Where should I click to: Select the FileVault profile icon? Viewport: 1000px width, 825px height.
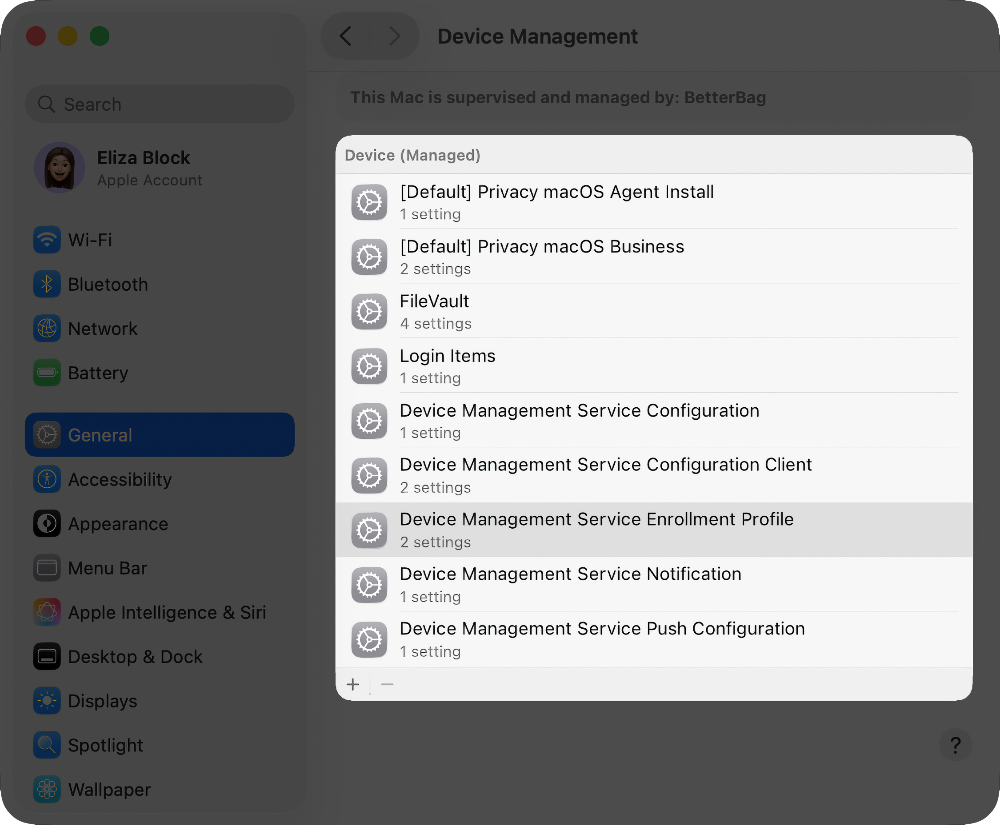pyautogui.click(x=369, y=311)
